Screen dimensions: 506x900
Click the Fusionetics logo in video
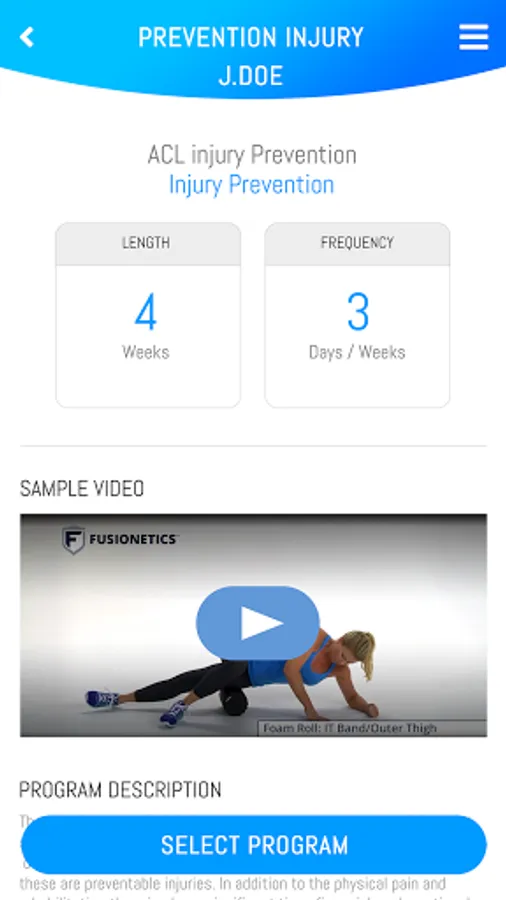click(120, 540)
